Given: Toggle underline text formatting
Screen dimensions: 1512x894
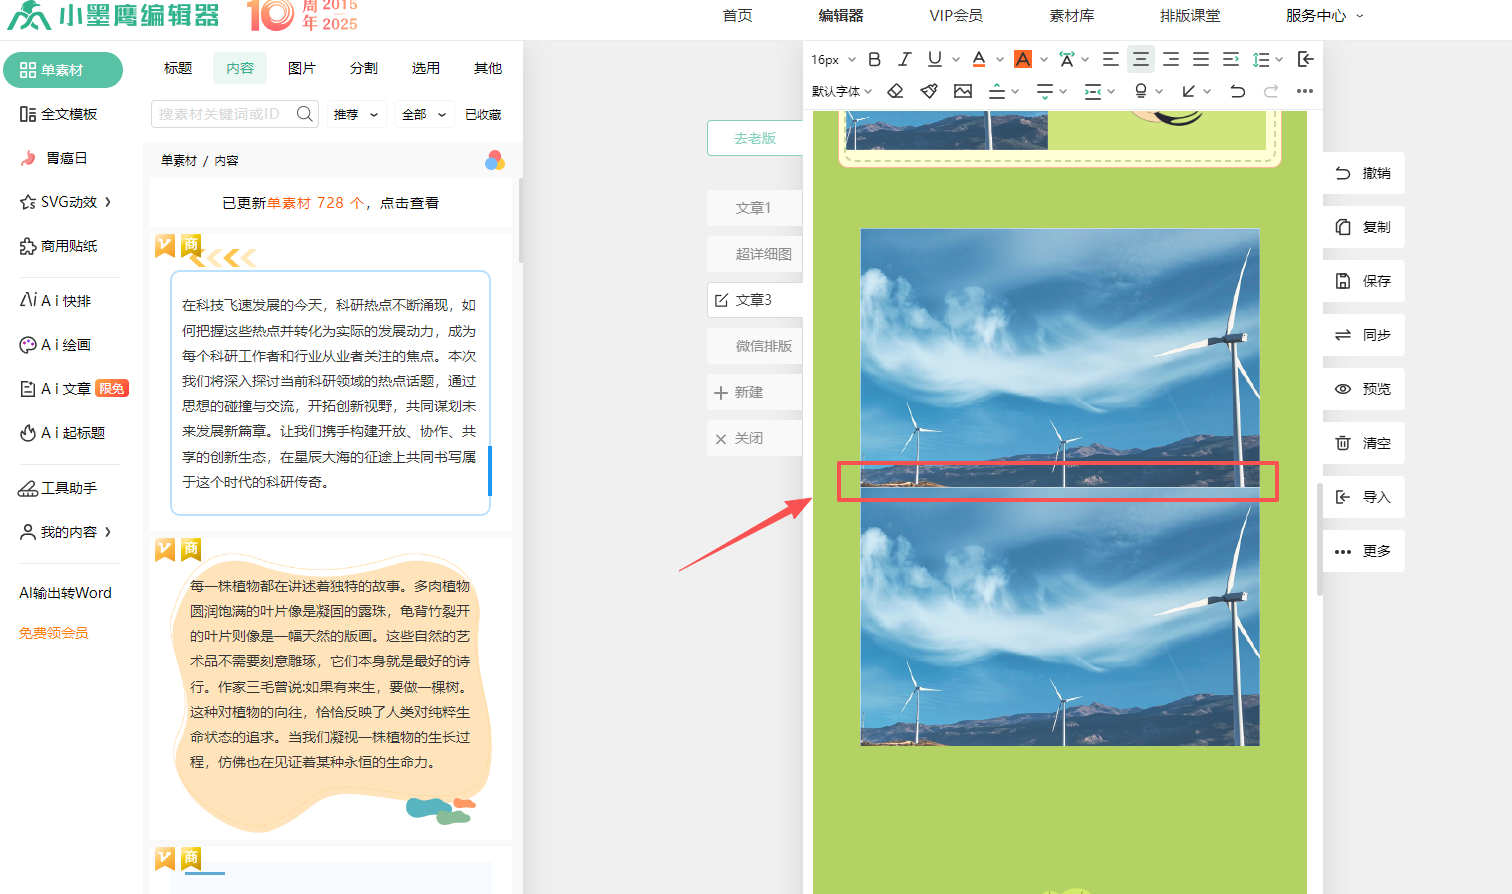Looking at the screenshot, I should [934, 59].
